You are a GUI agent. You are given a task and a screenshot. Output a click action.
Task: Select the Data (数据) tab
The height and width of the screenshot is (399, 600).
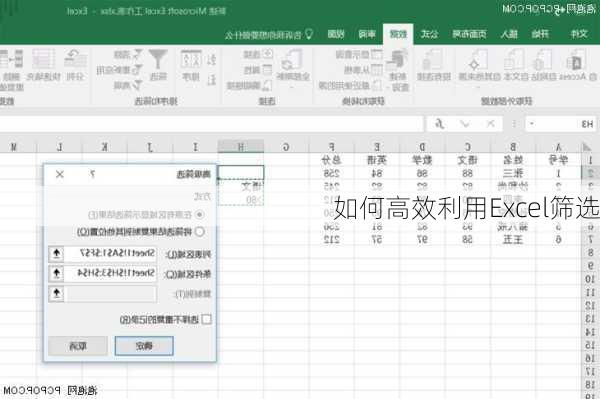[x=398, y=34]
